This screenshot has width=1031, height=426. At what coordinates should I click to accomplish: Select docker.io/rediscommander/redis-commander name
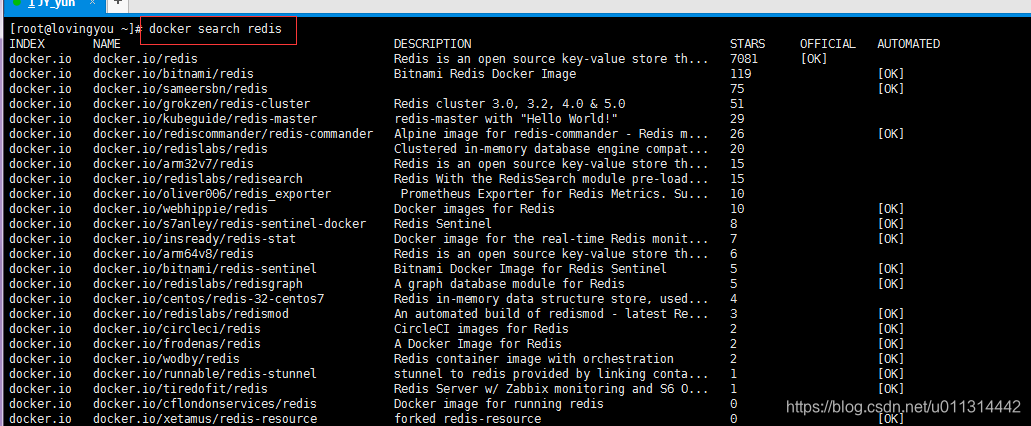click(x=233, y=134)
